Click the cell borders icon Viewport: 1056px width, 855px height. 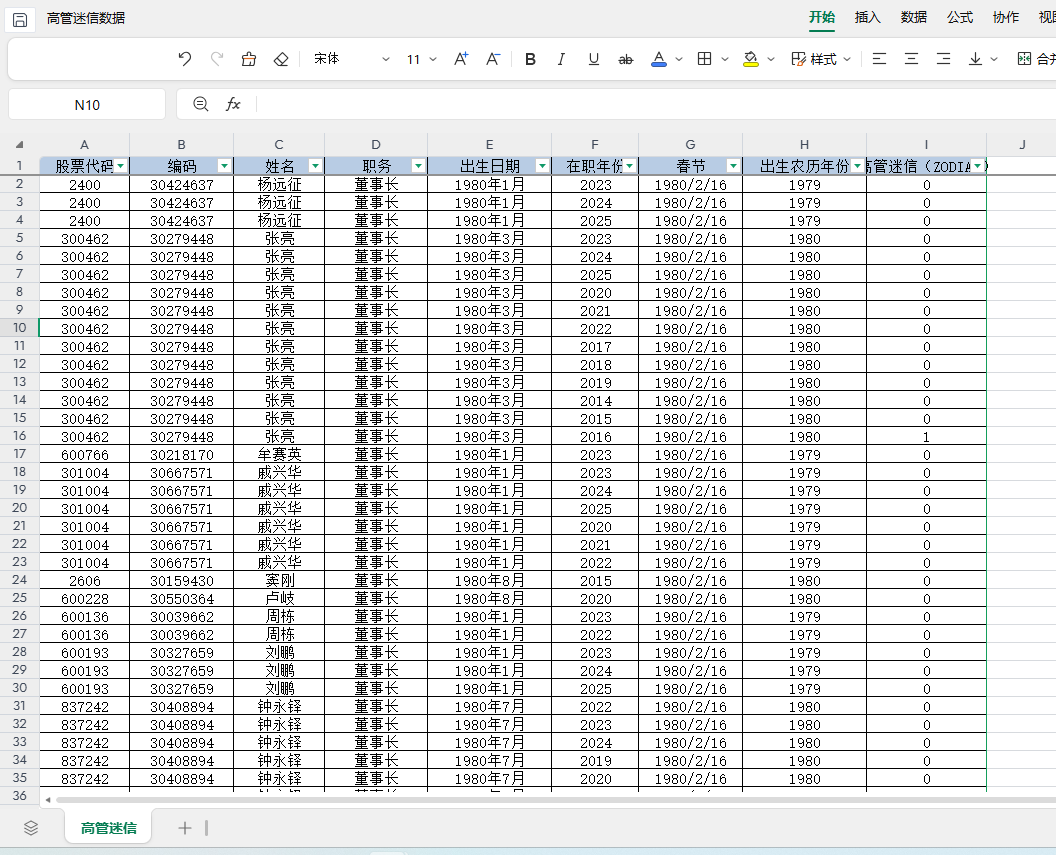[x=704, y=59]
